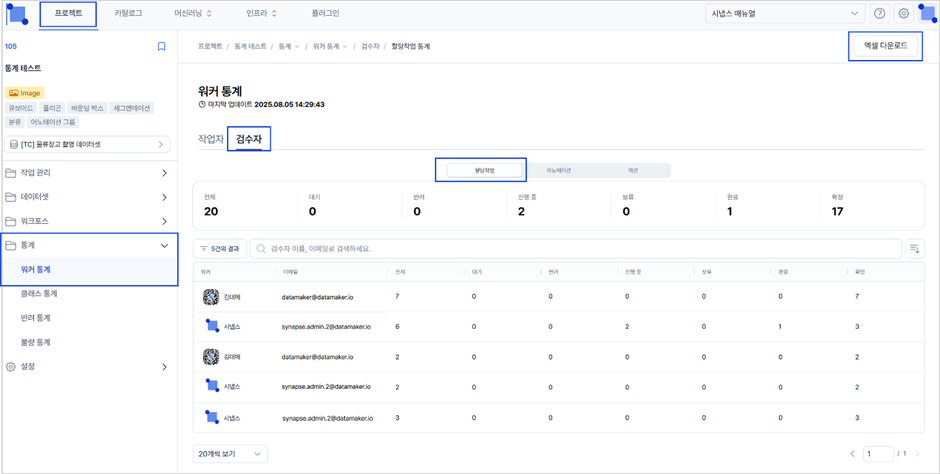
Task: Open the 인프라 menu dropdown
Action: tap(261, 13)
